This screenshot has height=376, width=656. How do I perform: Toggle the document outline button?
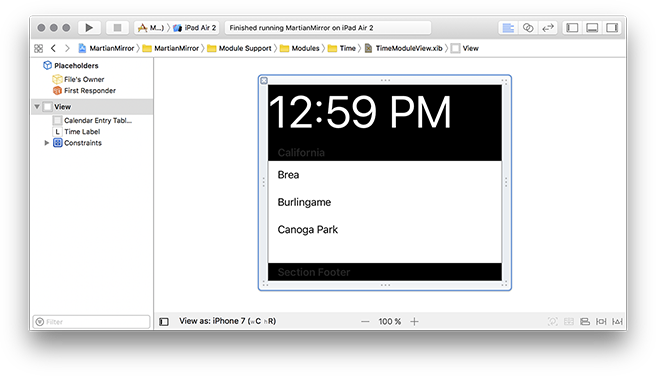[x=164, y=322]
